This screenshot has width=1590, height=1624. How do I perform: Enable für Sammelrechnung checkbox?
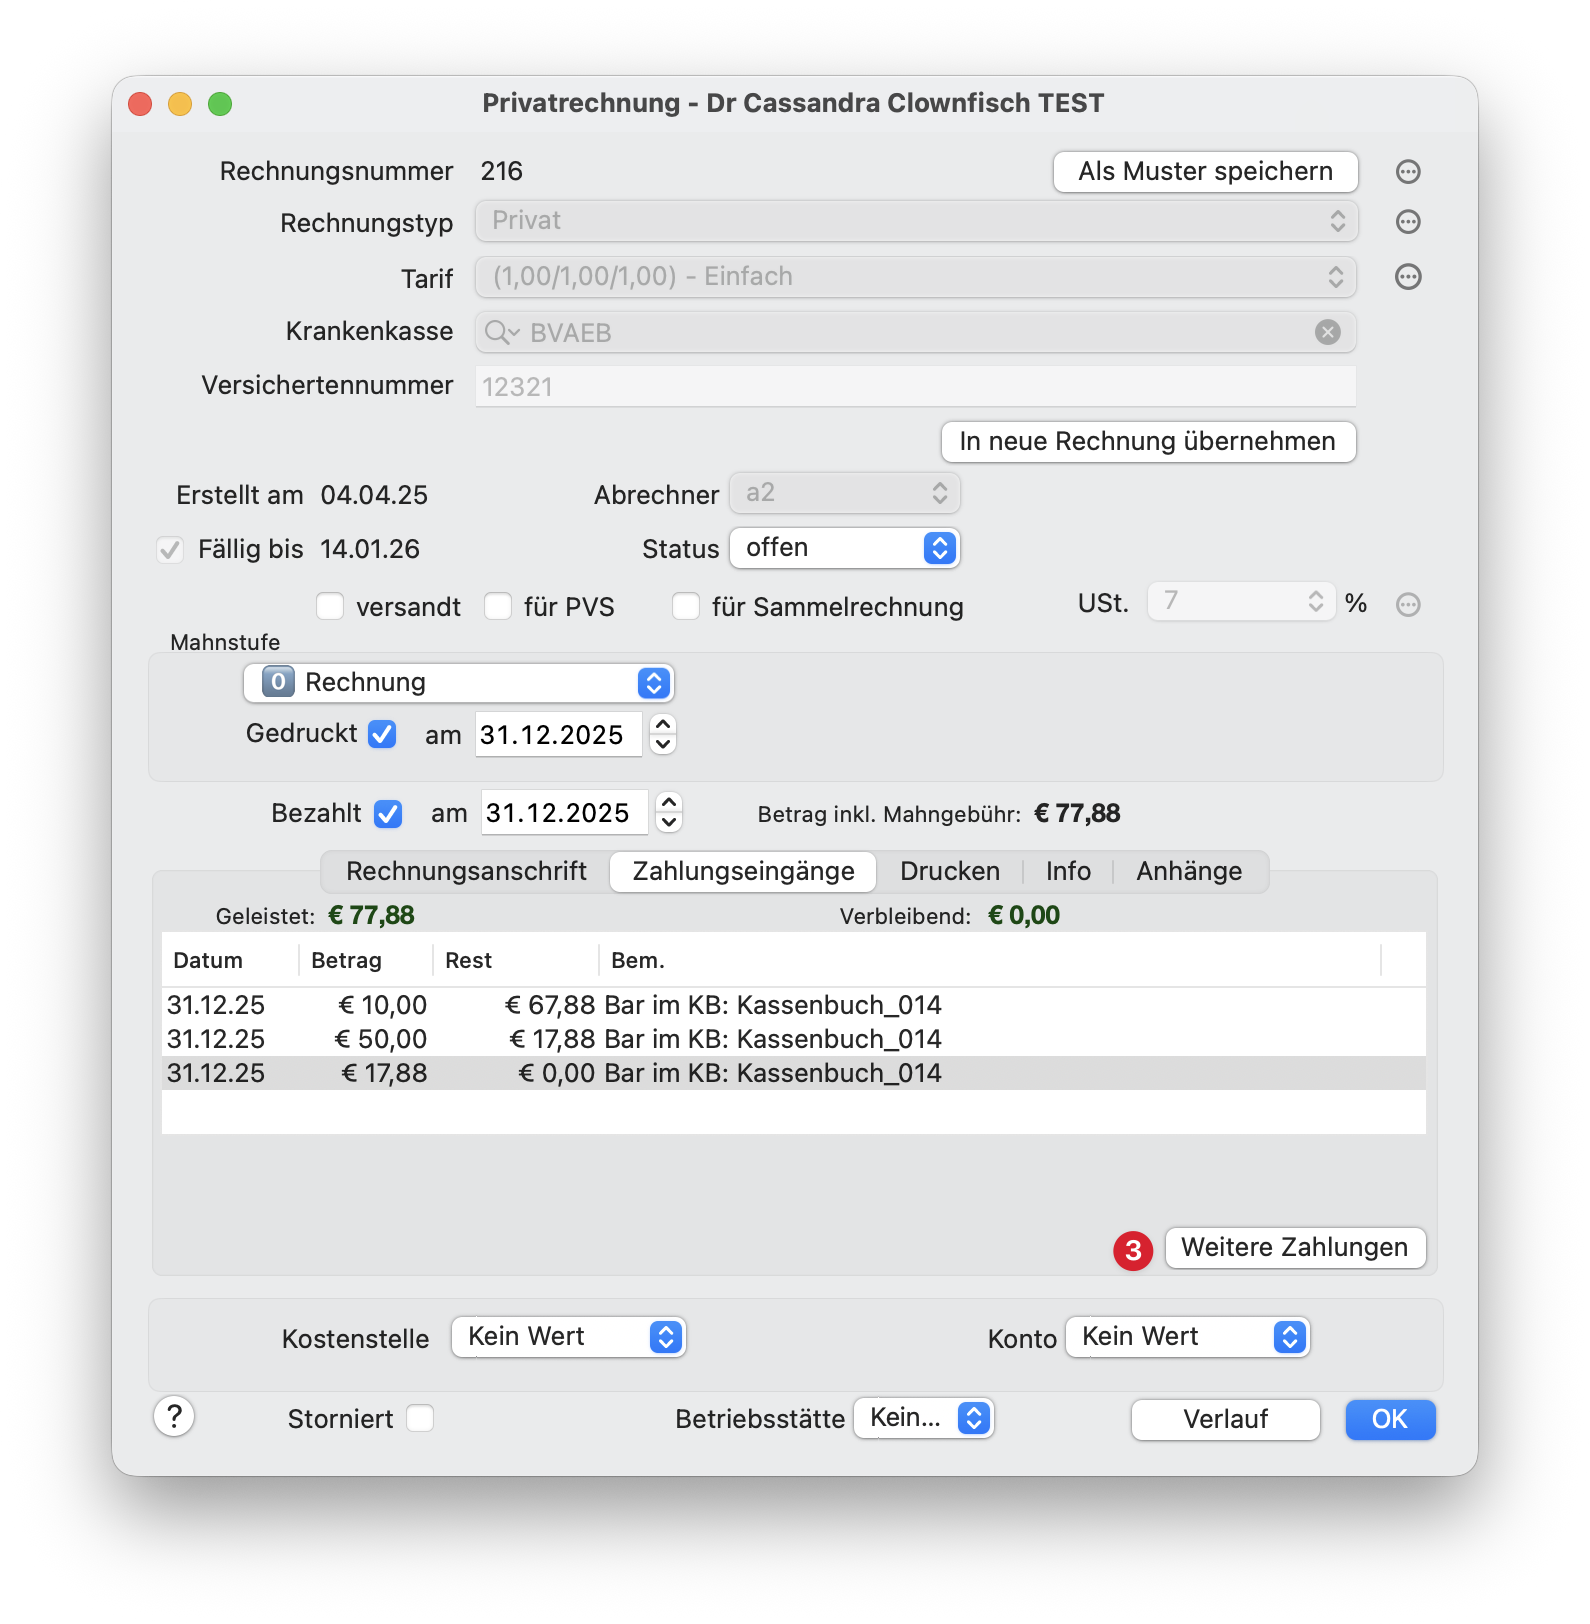[686, 606]
